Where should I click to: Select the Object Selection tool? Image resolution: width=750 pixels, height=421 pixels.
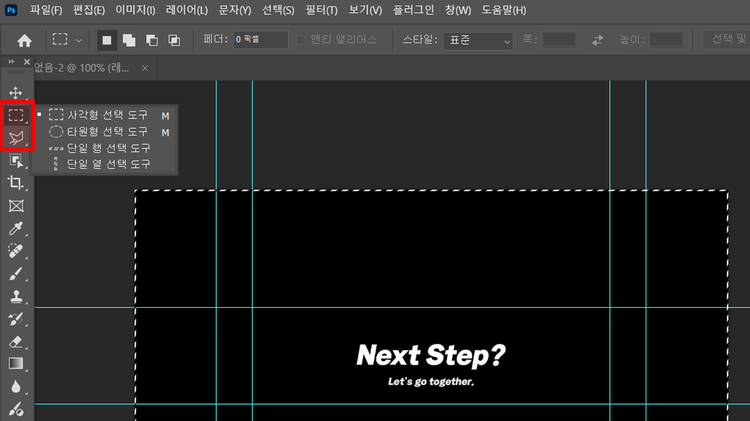click(16, 161)
